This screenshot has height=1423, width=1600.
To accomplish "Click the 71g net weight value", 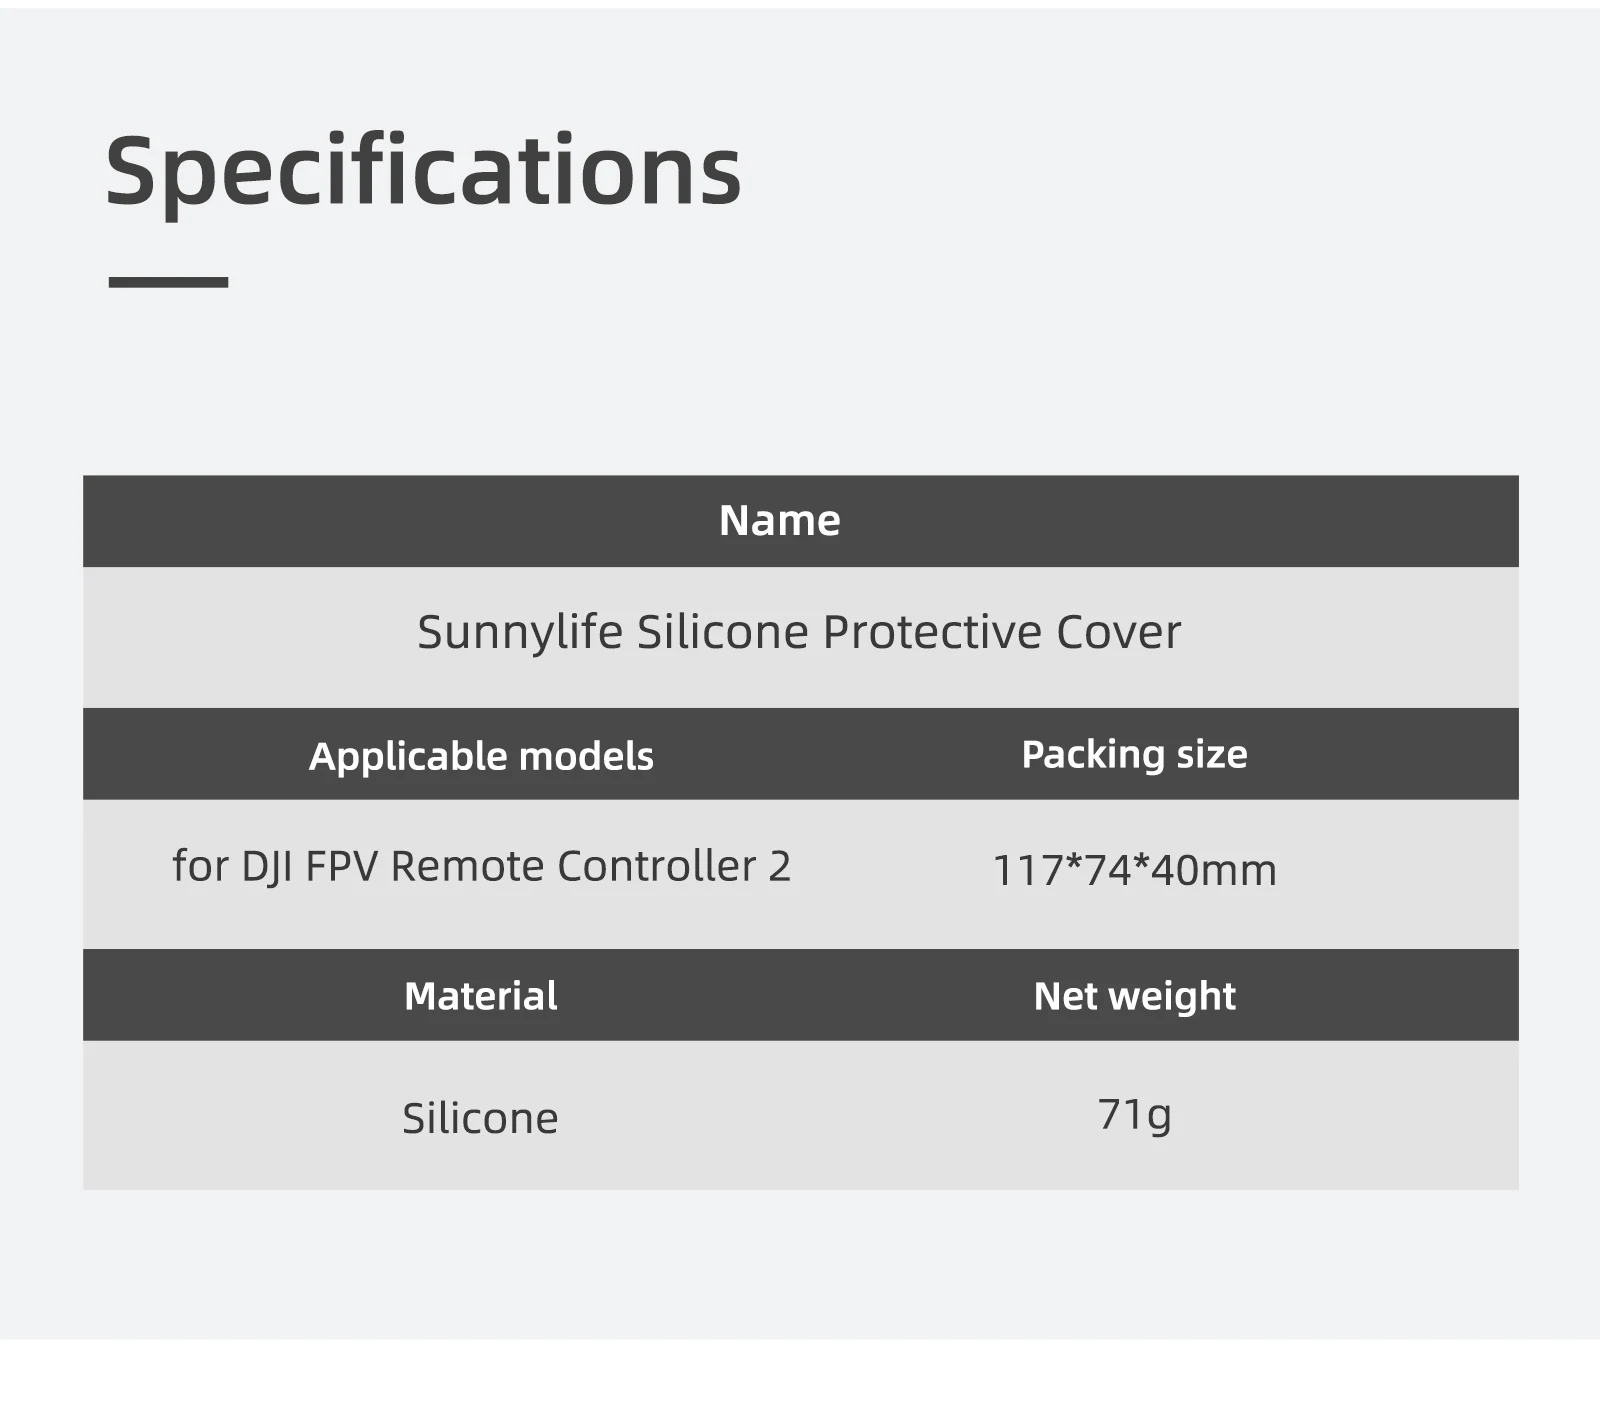I will click(1134, 1114).
